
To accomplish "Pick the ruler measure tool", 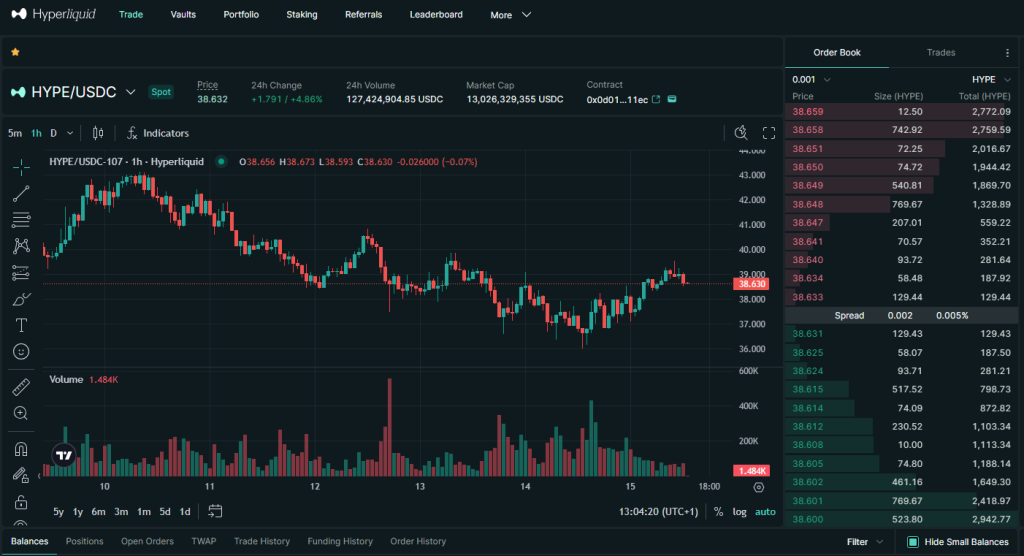I will 21,387.
